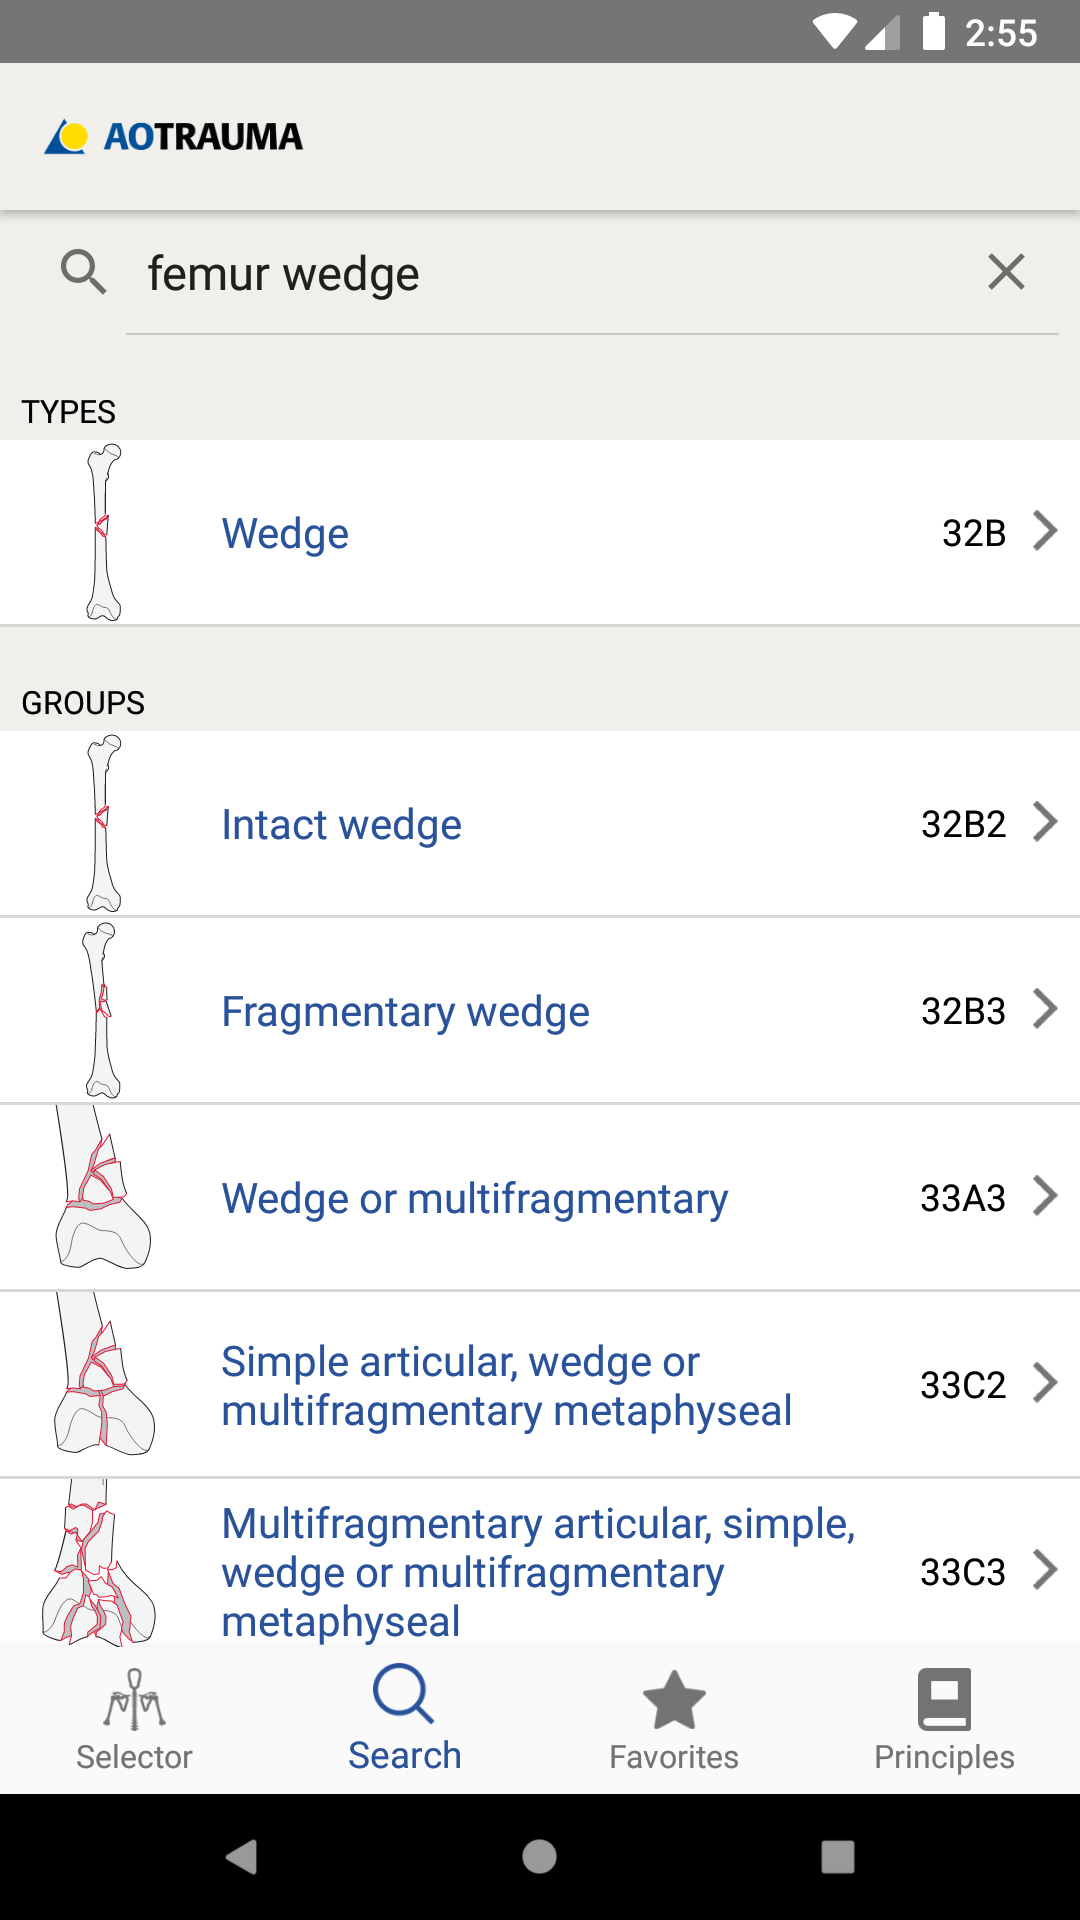Expand the 33A3 chevron arrow

(1045, 1196)
